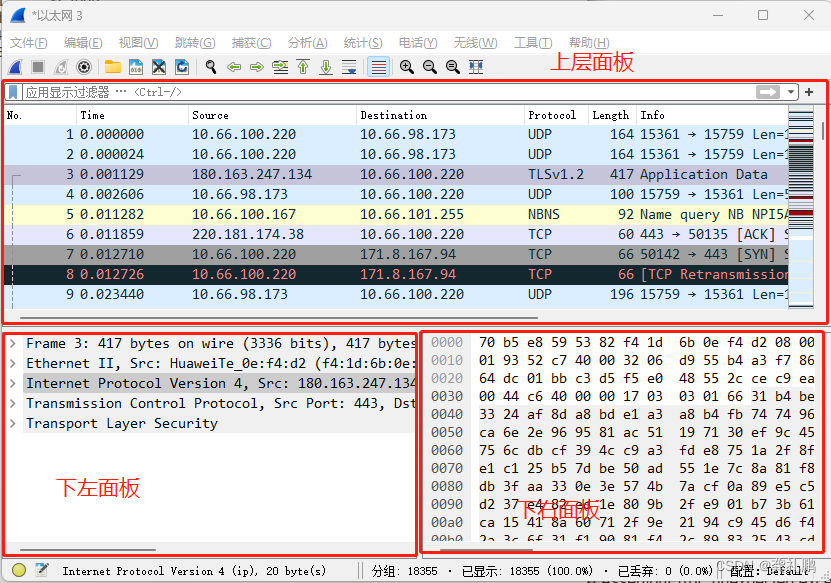Click packet list horizontal scrollbar

pos(279,318)
